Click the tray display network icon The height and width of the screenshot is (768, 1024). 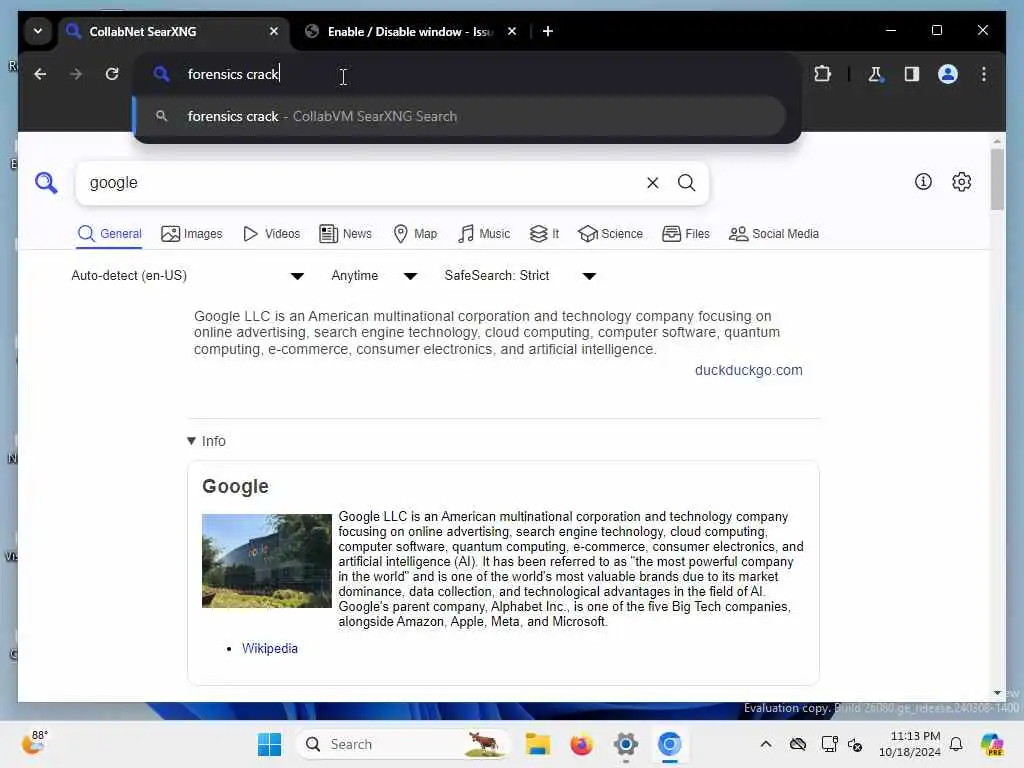click(829, 744)
